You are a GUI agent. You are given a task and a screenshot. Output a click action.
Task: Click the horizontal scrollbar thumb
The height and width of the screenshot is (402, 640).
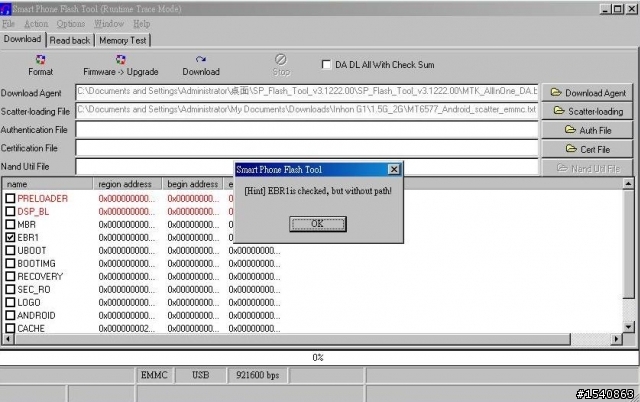(292, 339)
